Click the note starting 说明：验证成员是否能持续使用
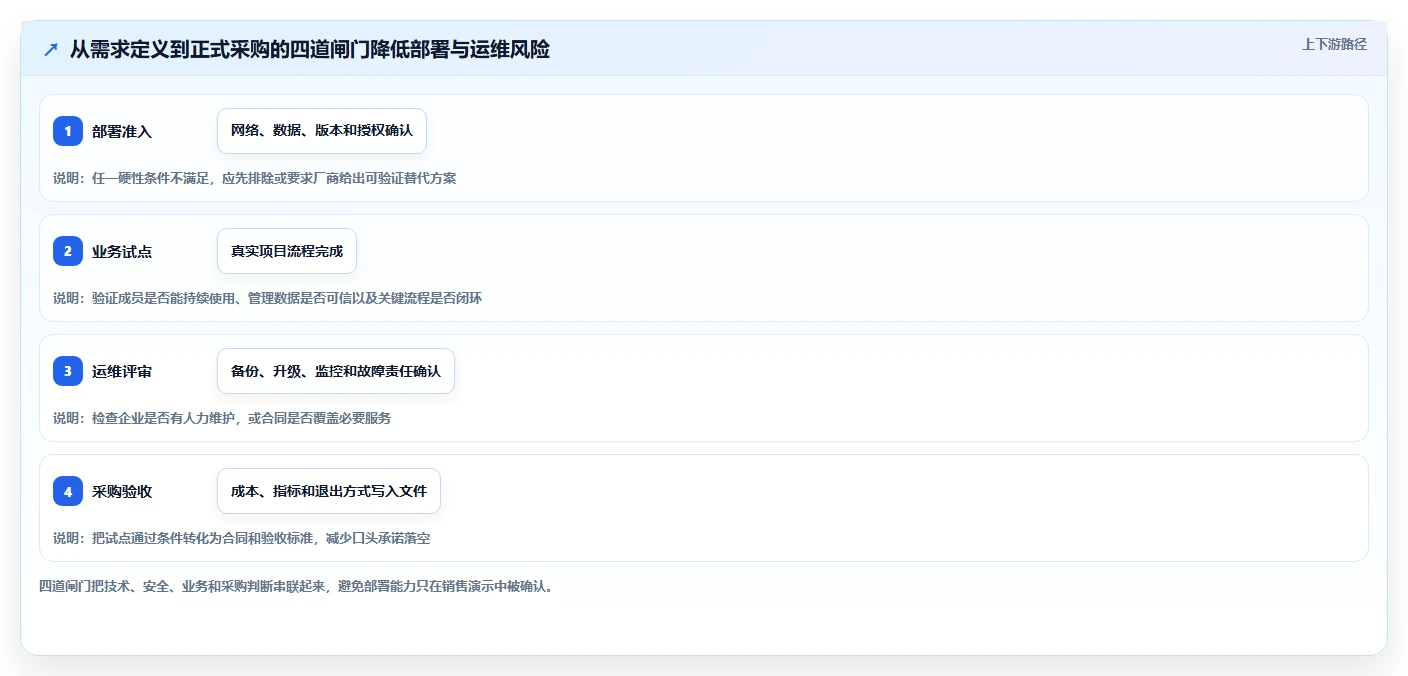1408x676 pixels. click(268, 298)
